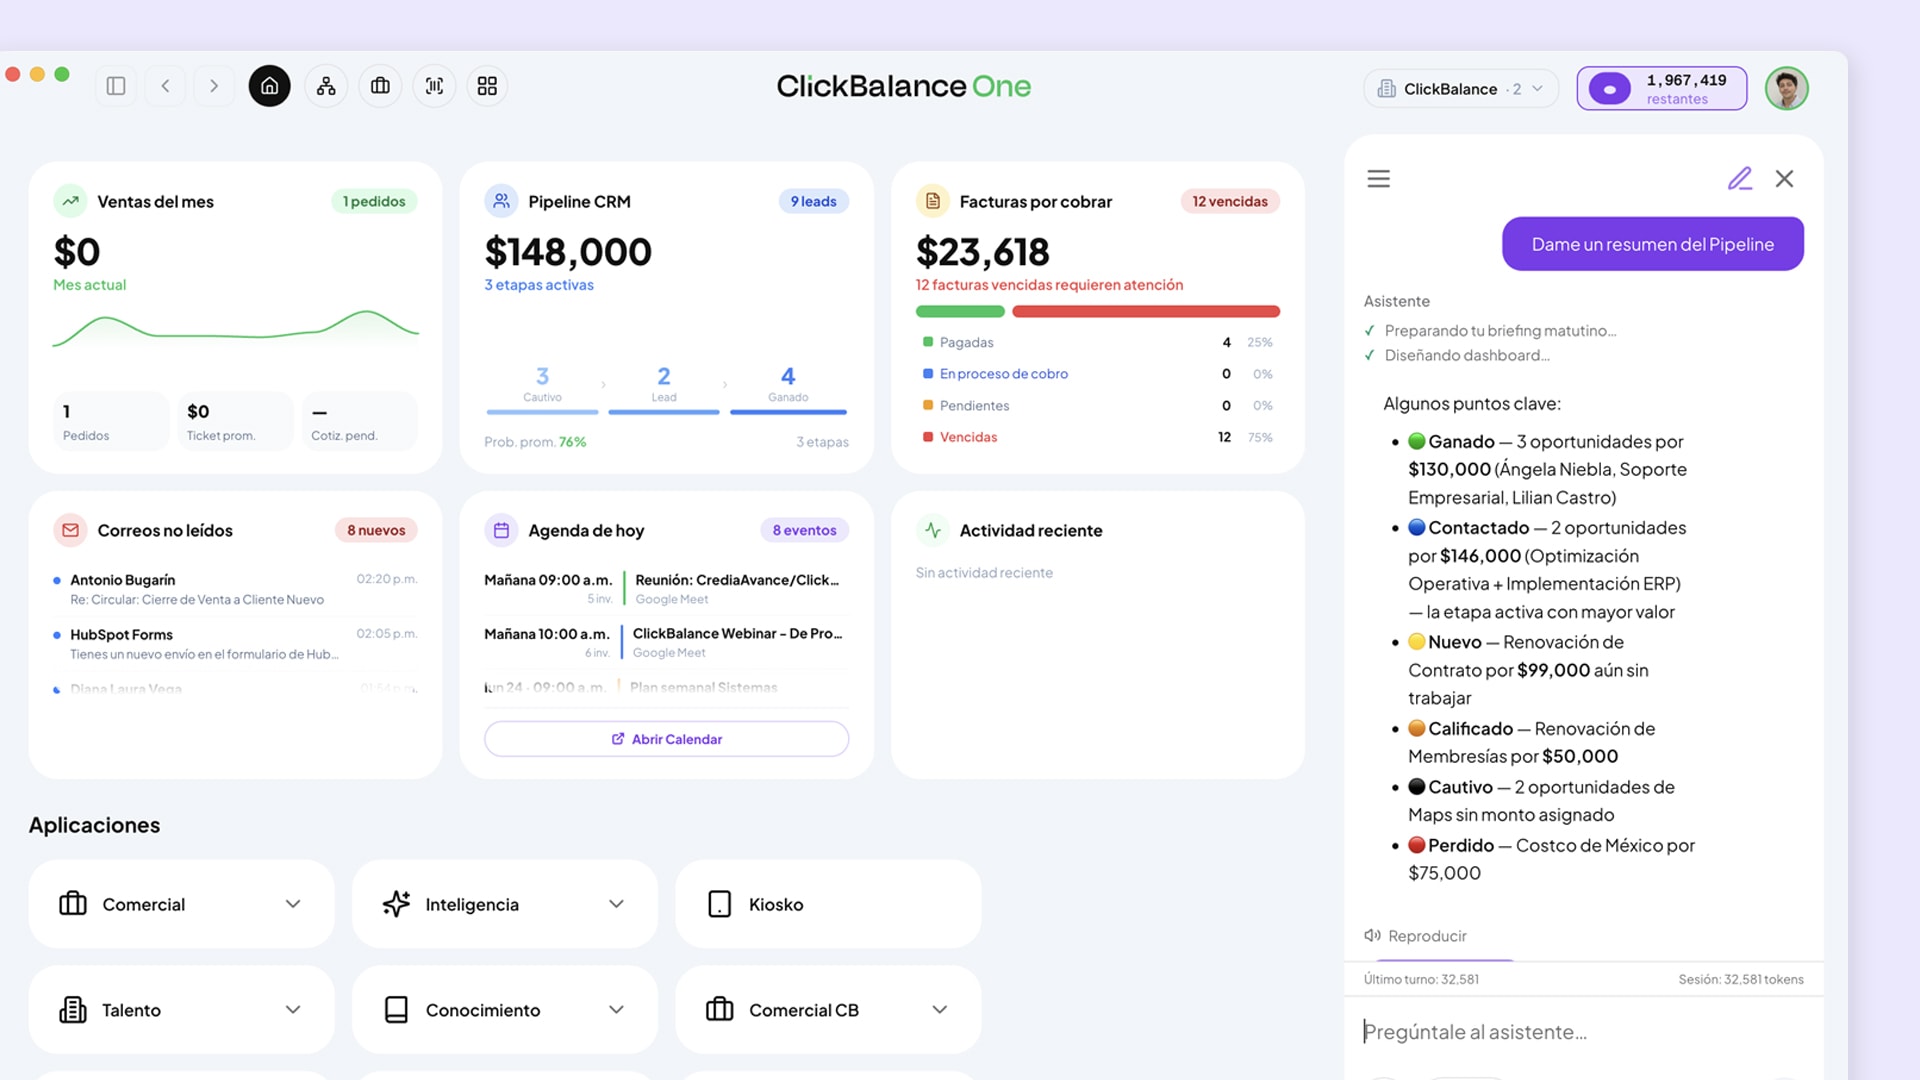This screenshot has width=1920, height=1080.
Task: Click the 9 leads badge
Action: click(814, 202)
